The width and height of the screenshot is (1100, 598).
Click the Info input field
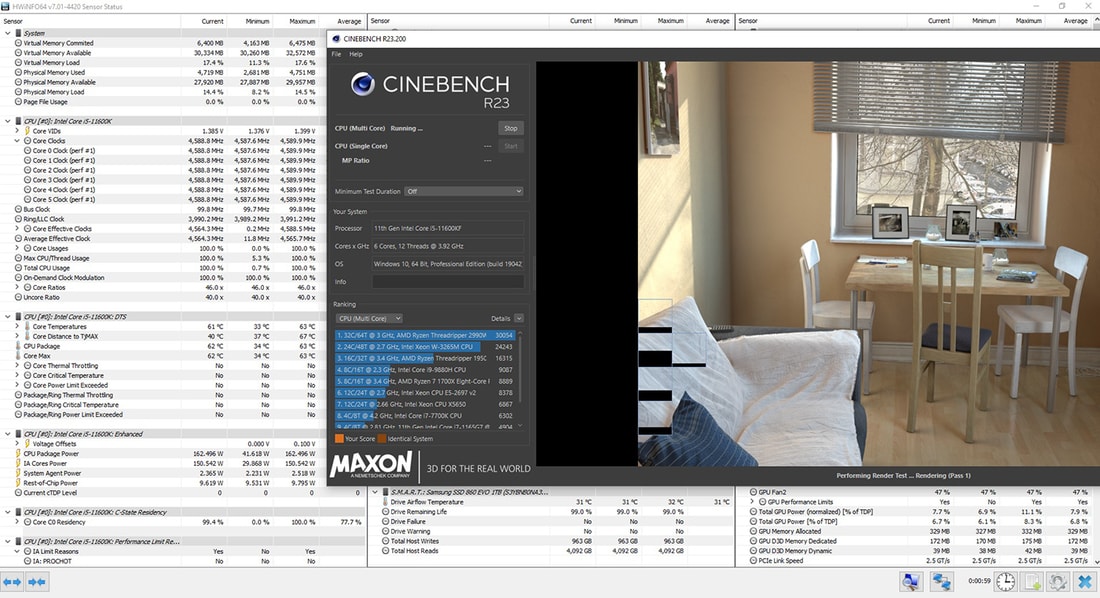448,281
